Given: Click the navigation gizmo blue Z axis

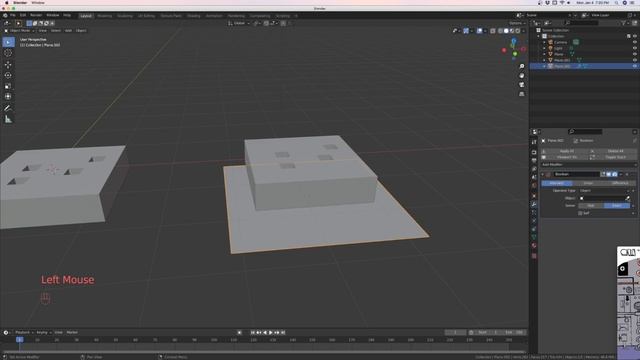Looking at the screenshot, I should click(x=514, y=41).
